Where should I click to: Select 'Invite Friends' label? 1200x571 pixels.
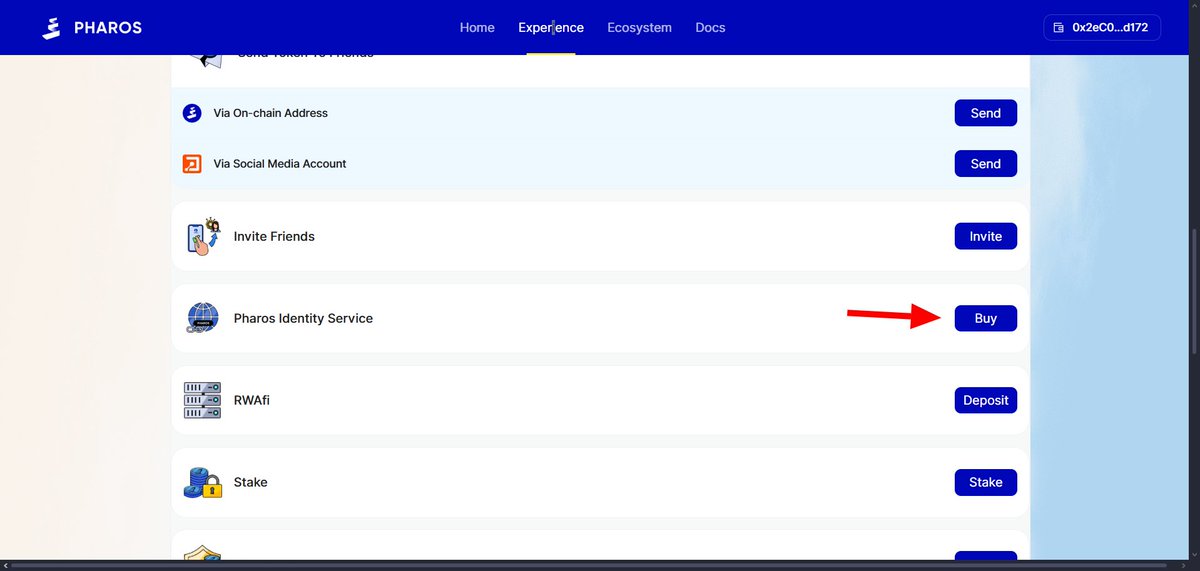274,237
